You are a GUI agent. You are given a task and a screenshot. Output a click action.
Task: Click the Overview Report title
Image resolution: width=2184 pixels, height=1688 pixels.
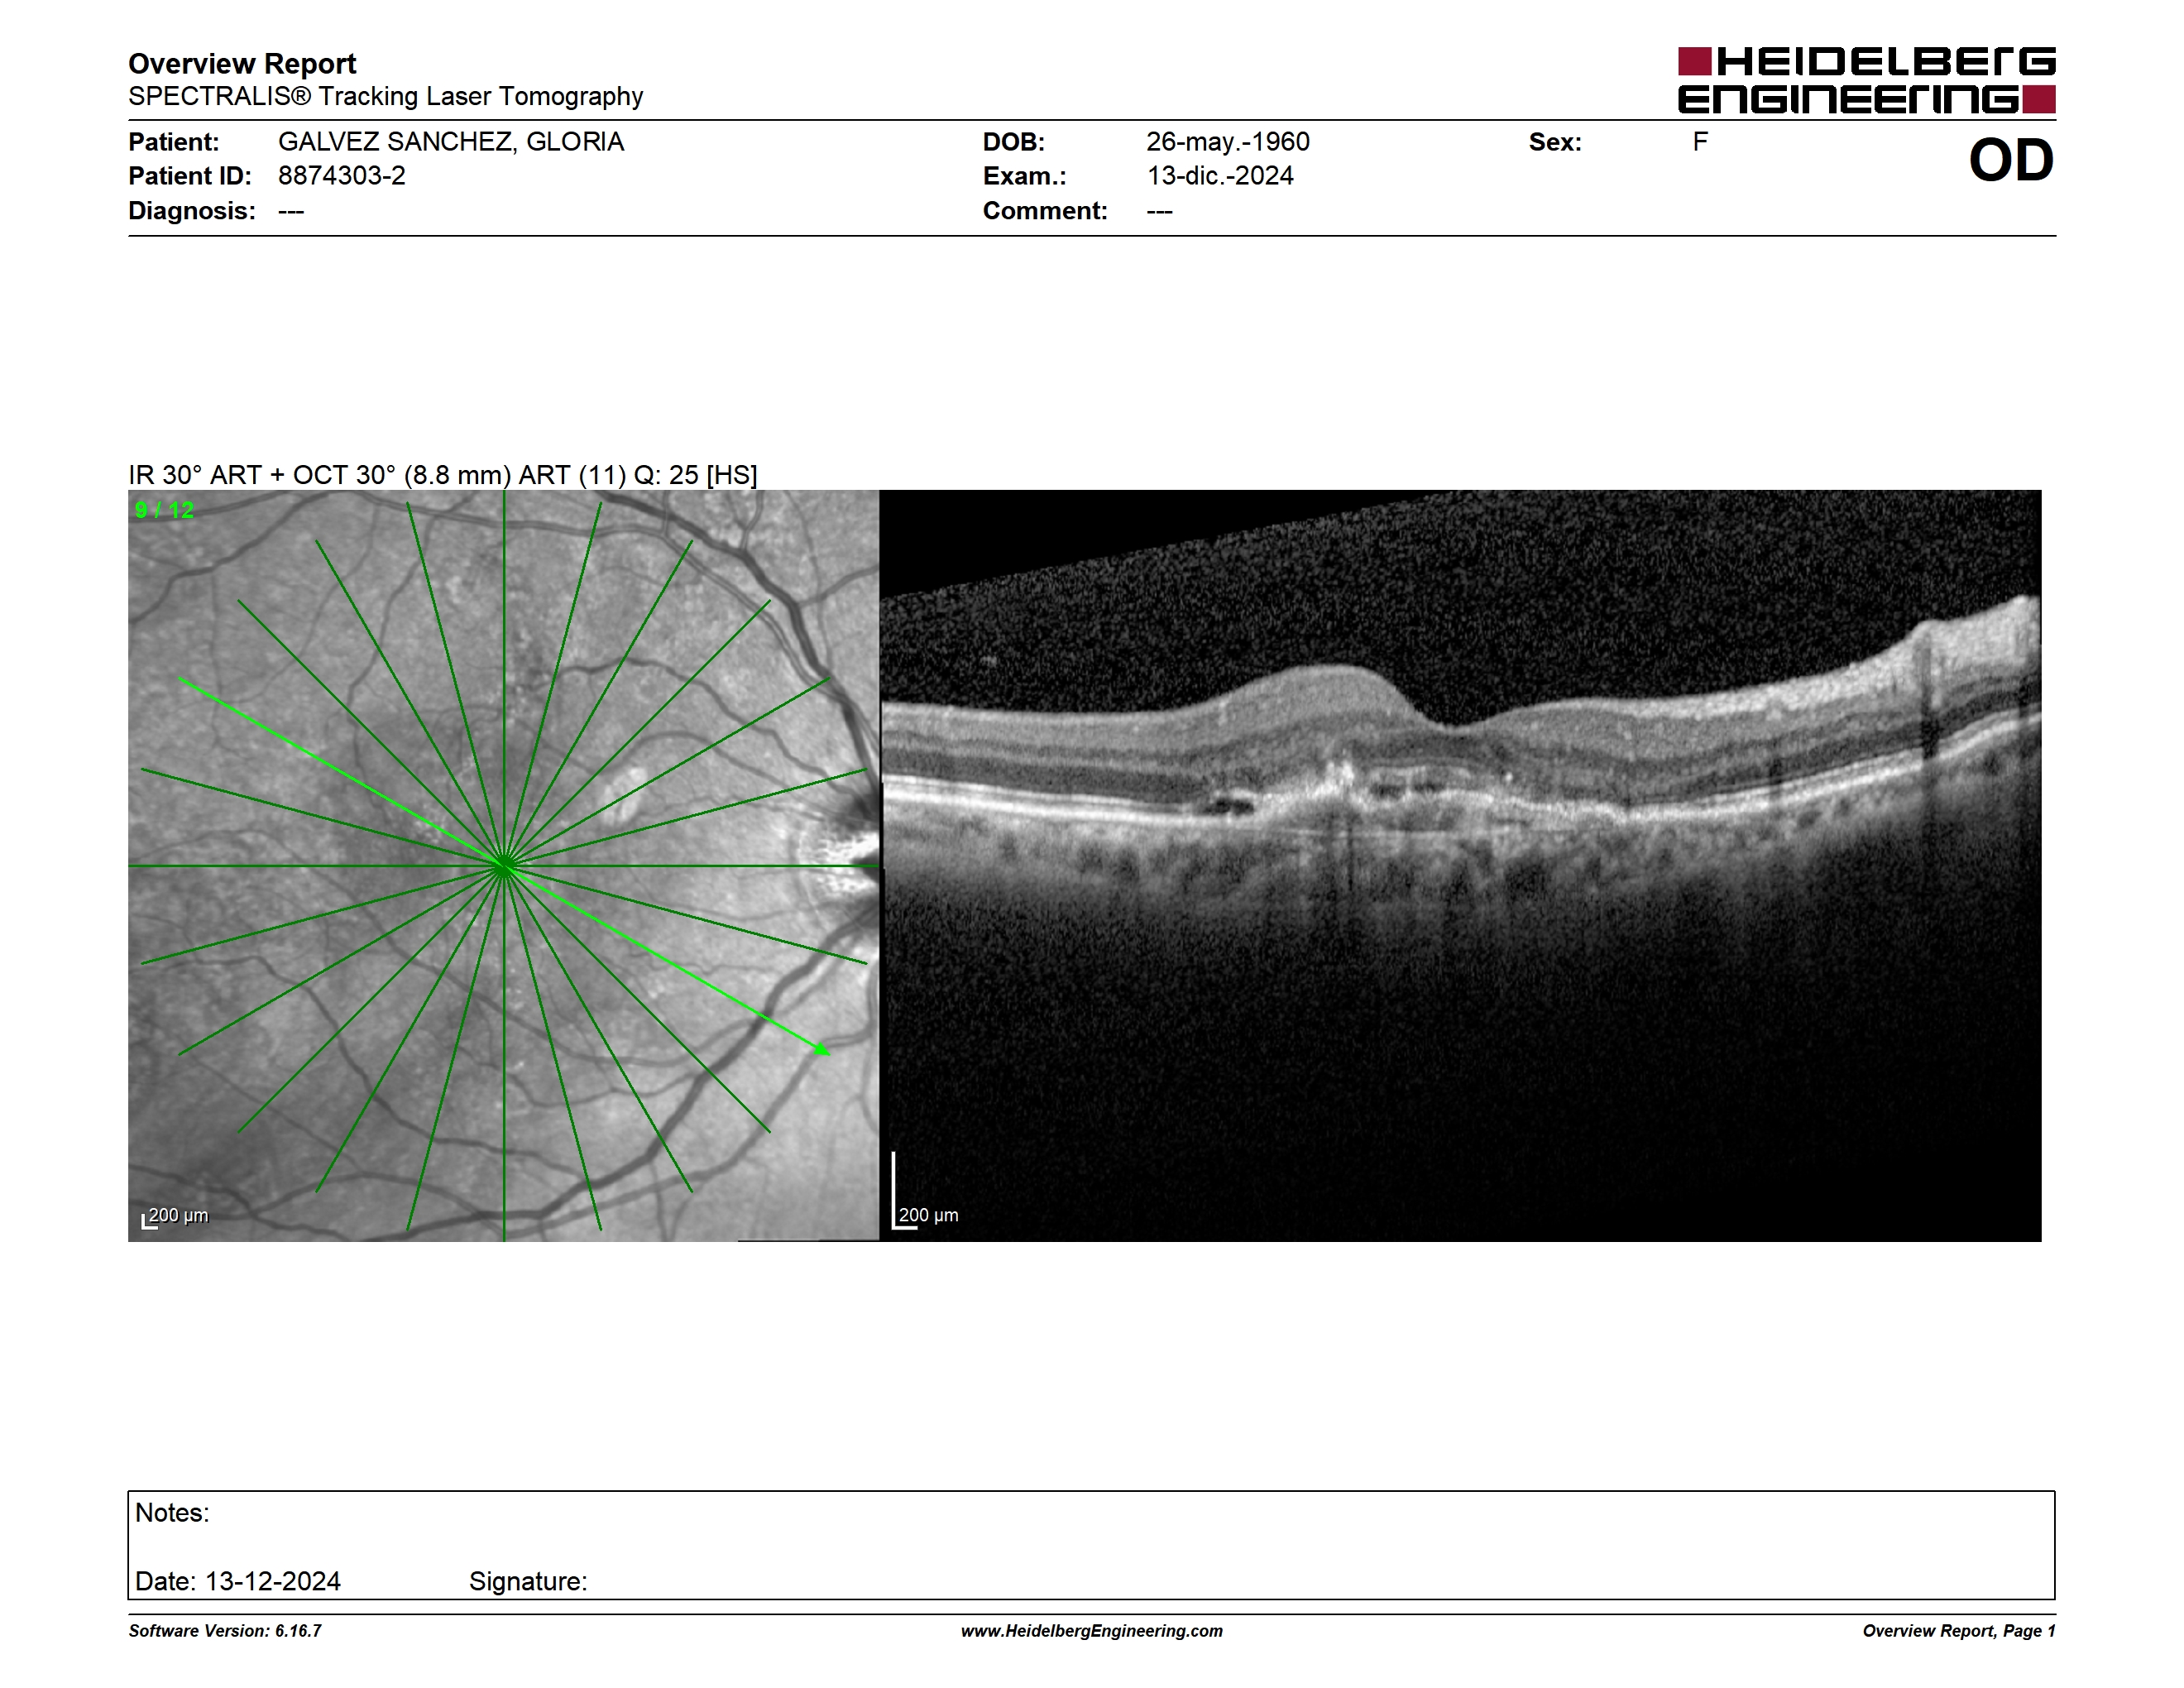click(x=242, y=64)
